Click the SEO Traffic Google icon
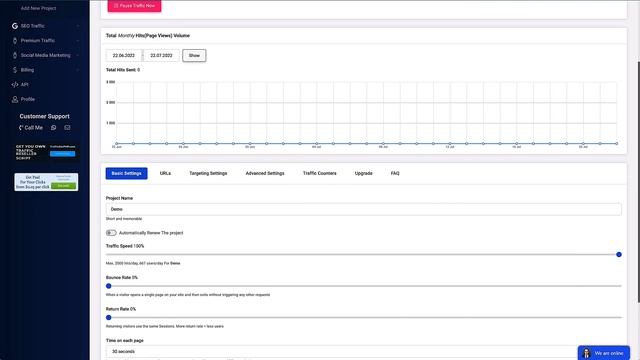The image size is (640, 360). click(15, 26)
